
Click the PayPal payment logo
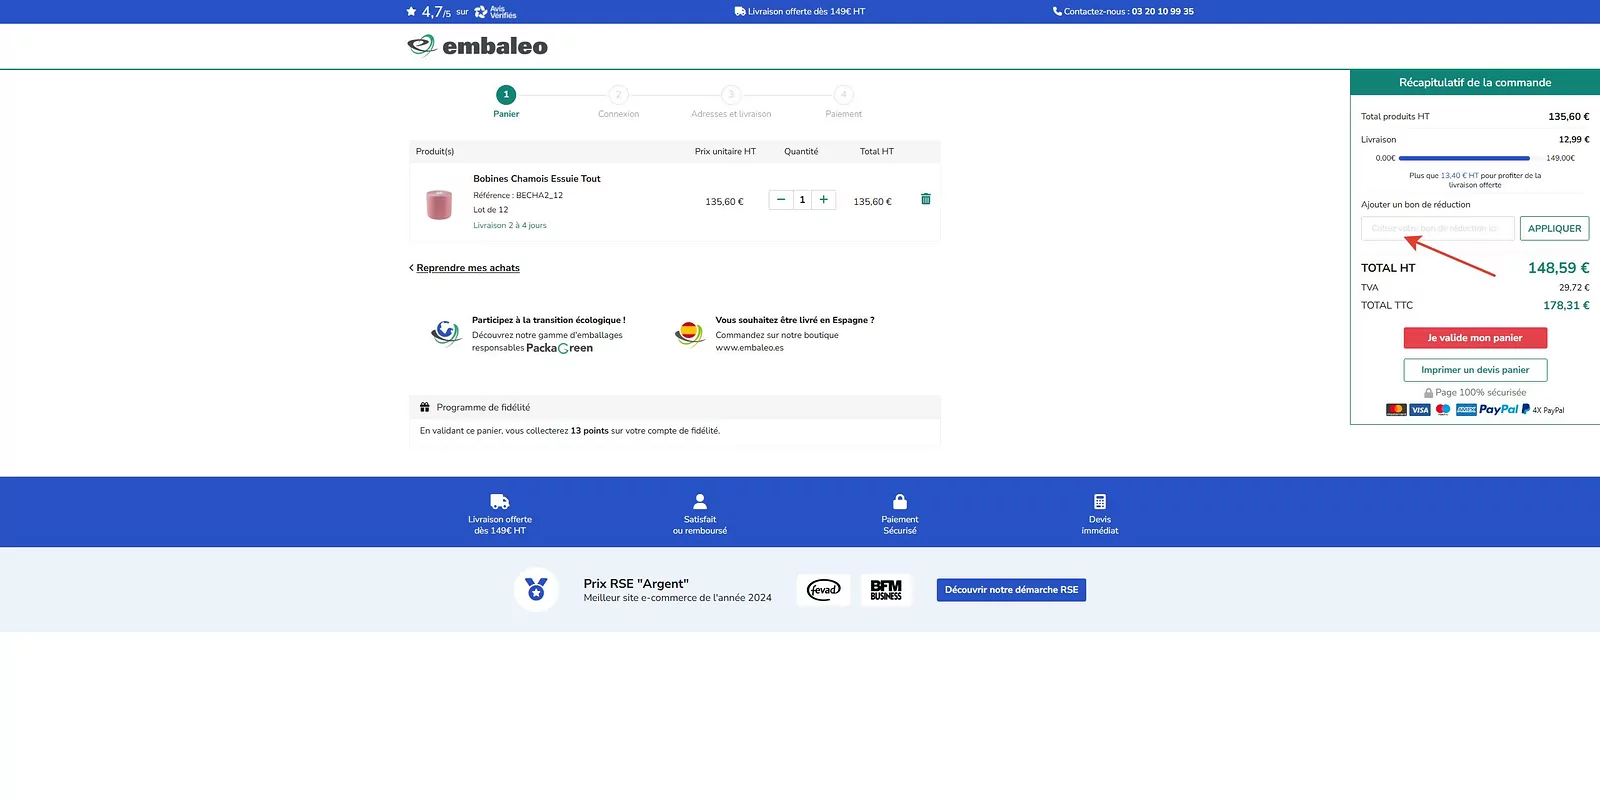coord(1499,409)
